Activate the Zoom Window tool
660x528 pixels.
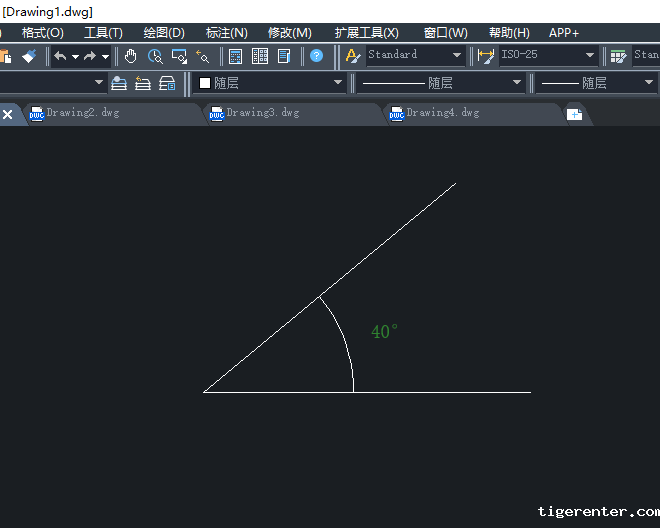[179, 56]
